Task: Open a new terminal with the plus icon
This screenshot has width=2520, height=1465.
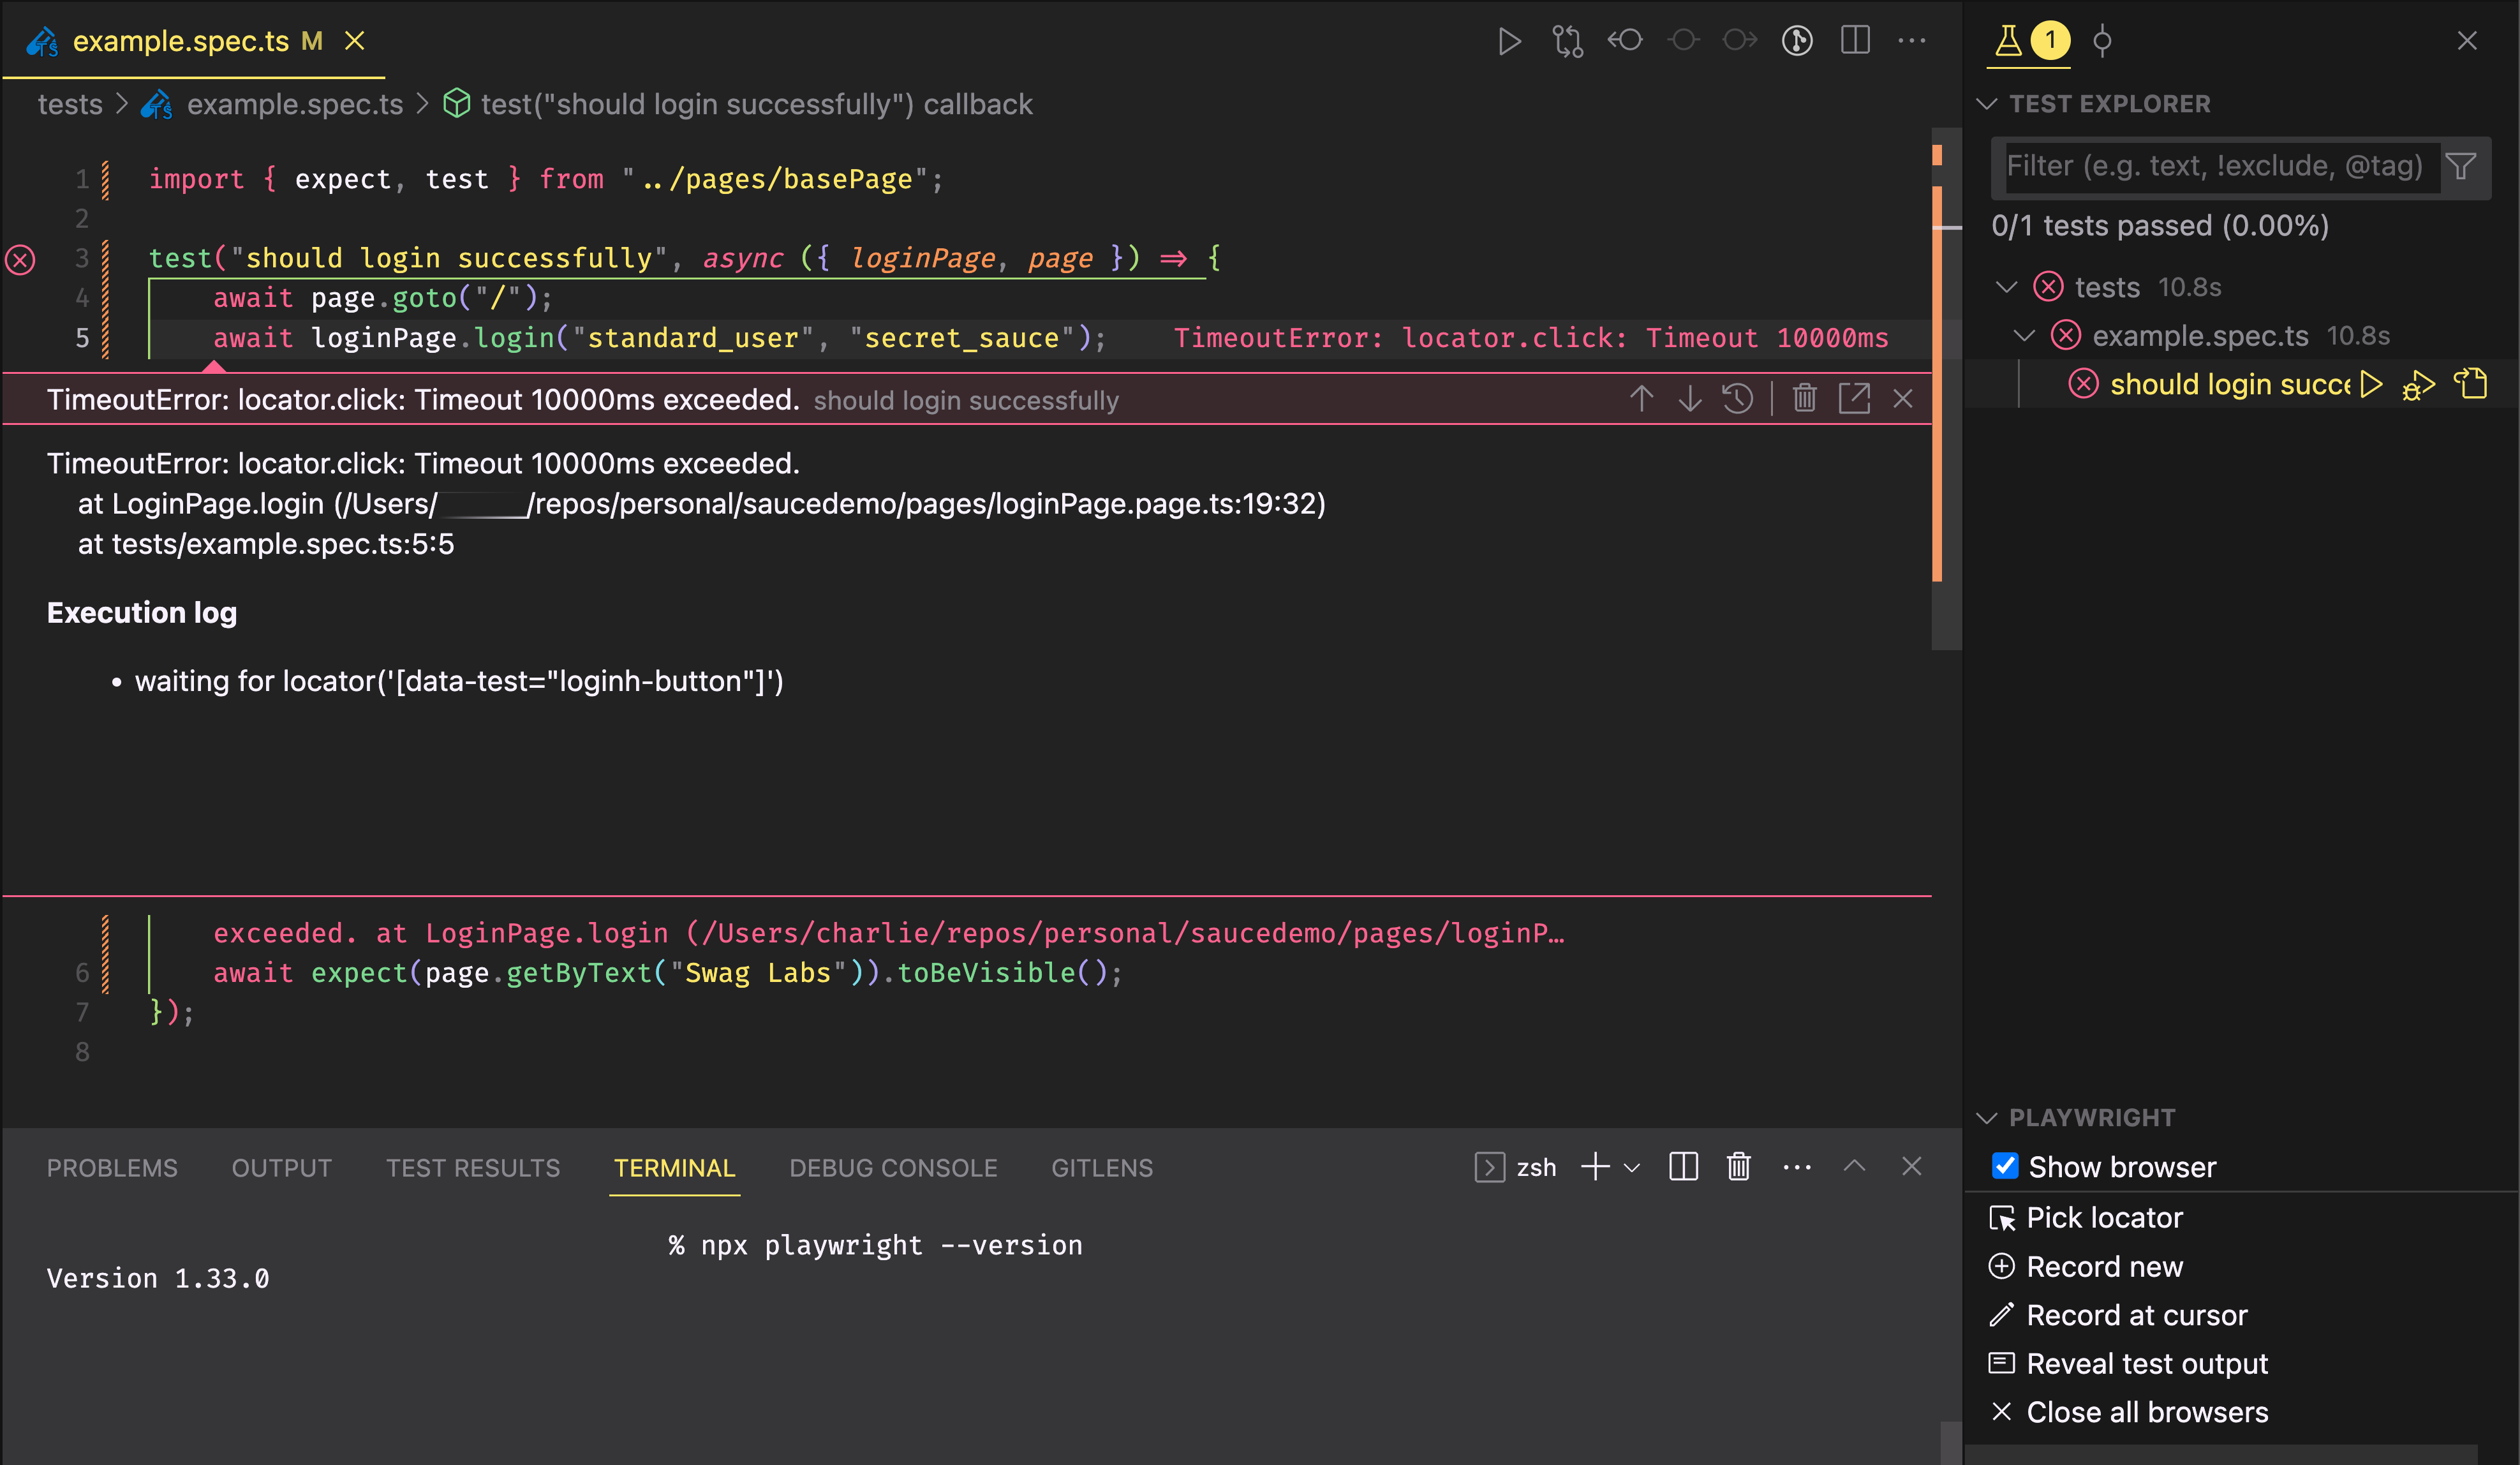Action: point(1594,1167)
